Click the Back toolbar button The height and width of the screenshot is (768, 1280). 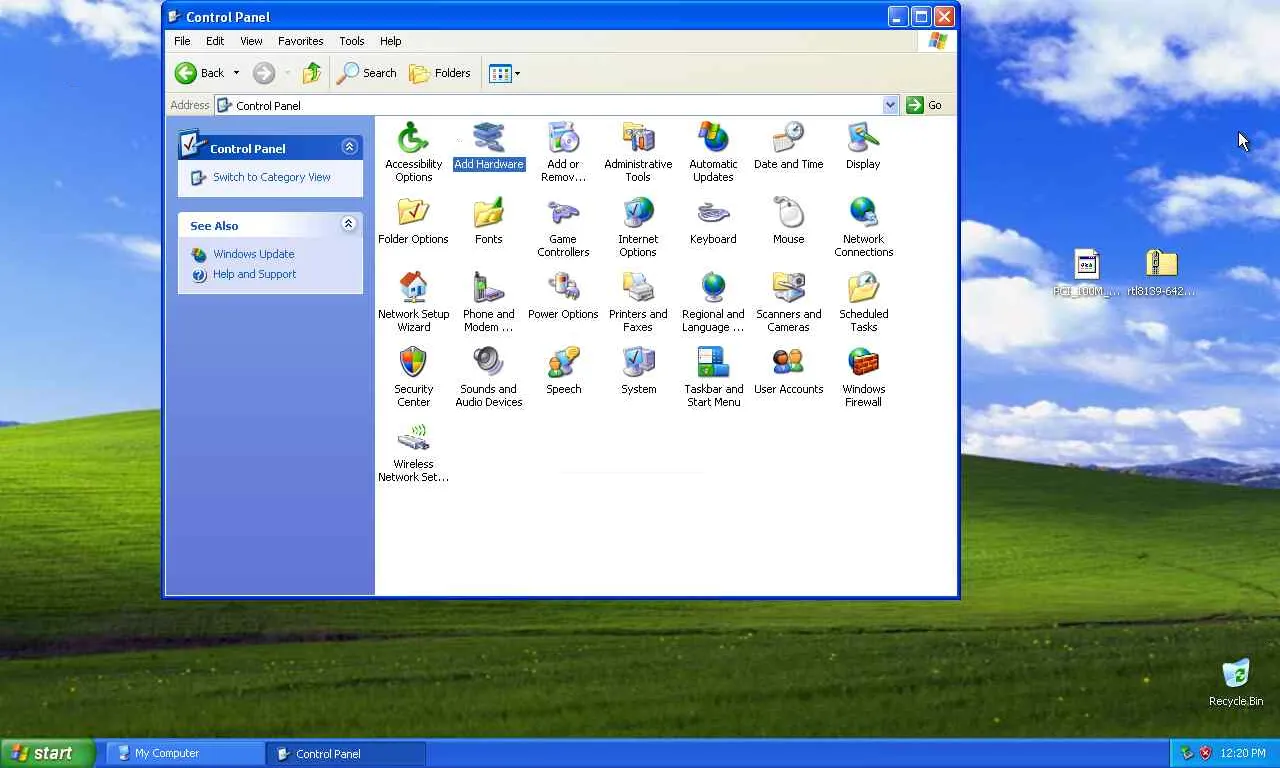coord(200,73)
